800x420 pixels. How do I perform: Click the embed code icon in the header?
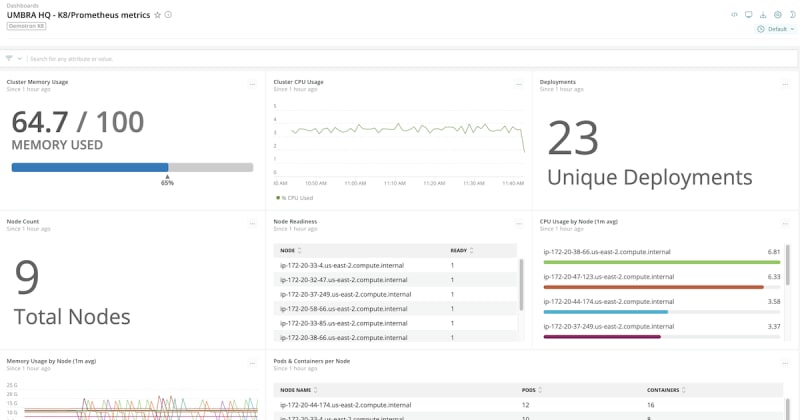coord(735,15)
